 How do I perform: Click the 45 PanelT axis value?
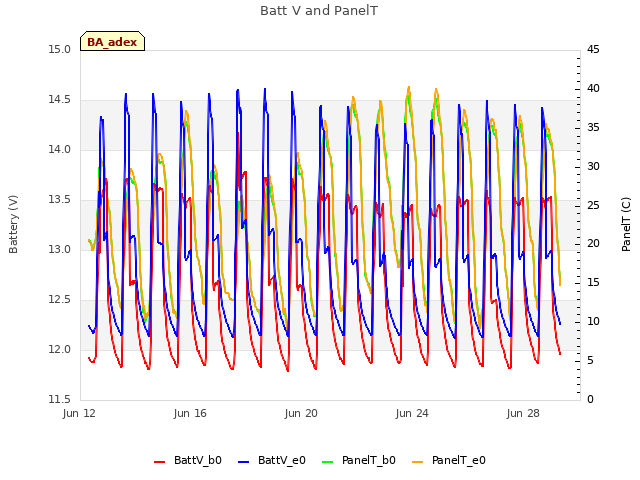[593, 50]
